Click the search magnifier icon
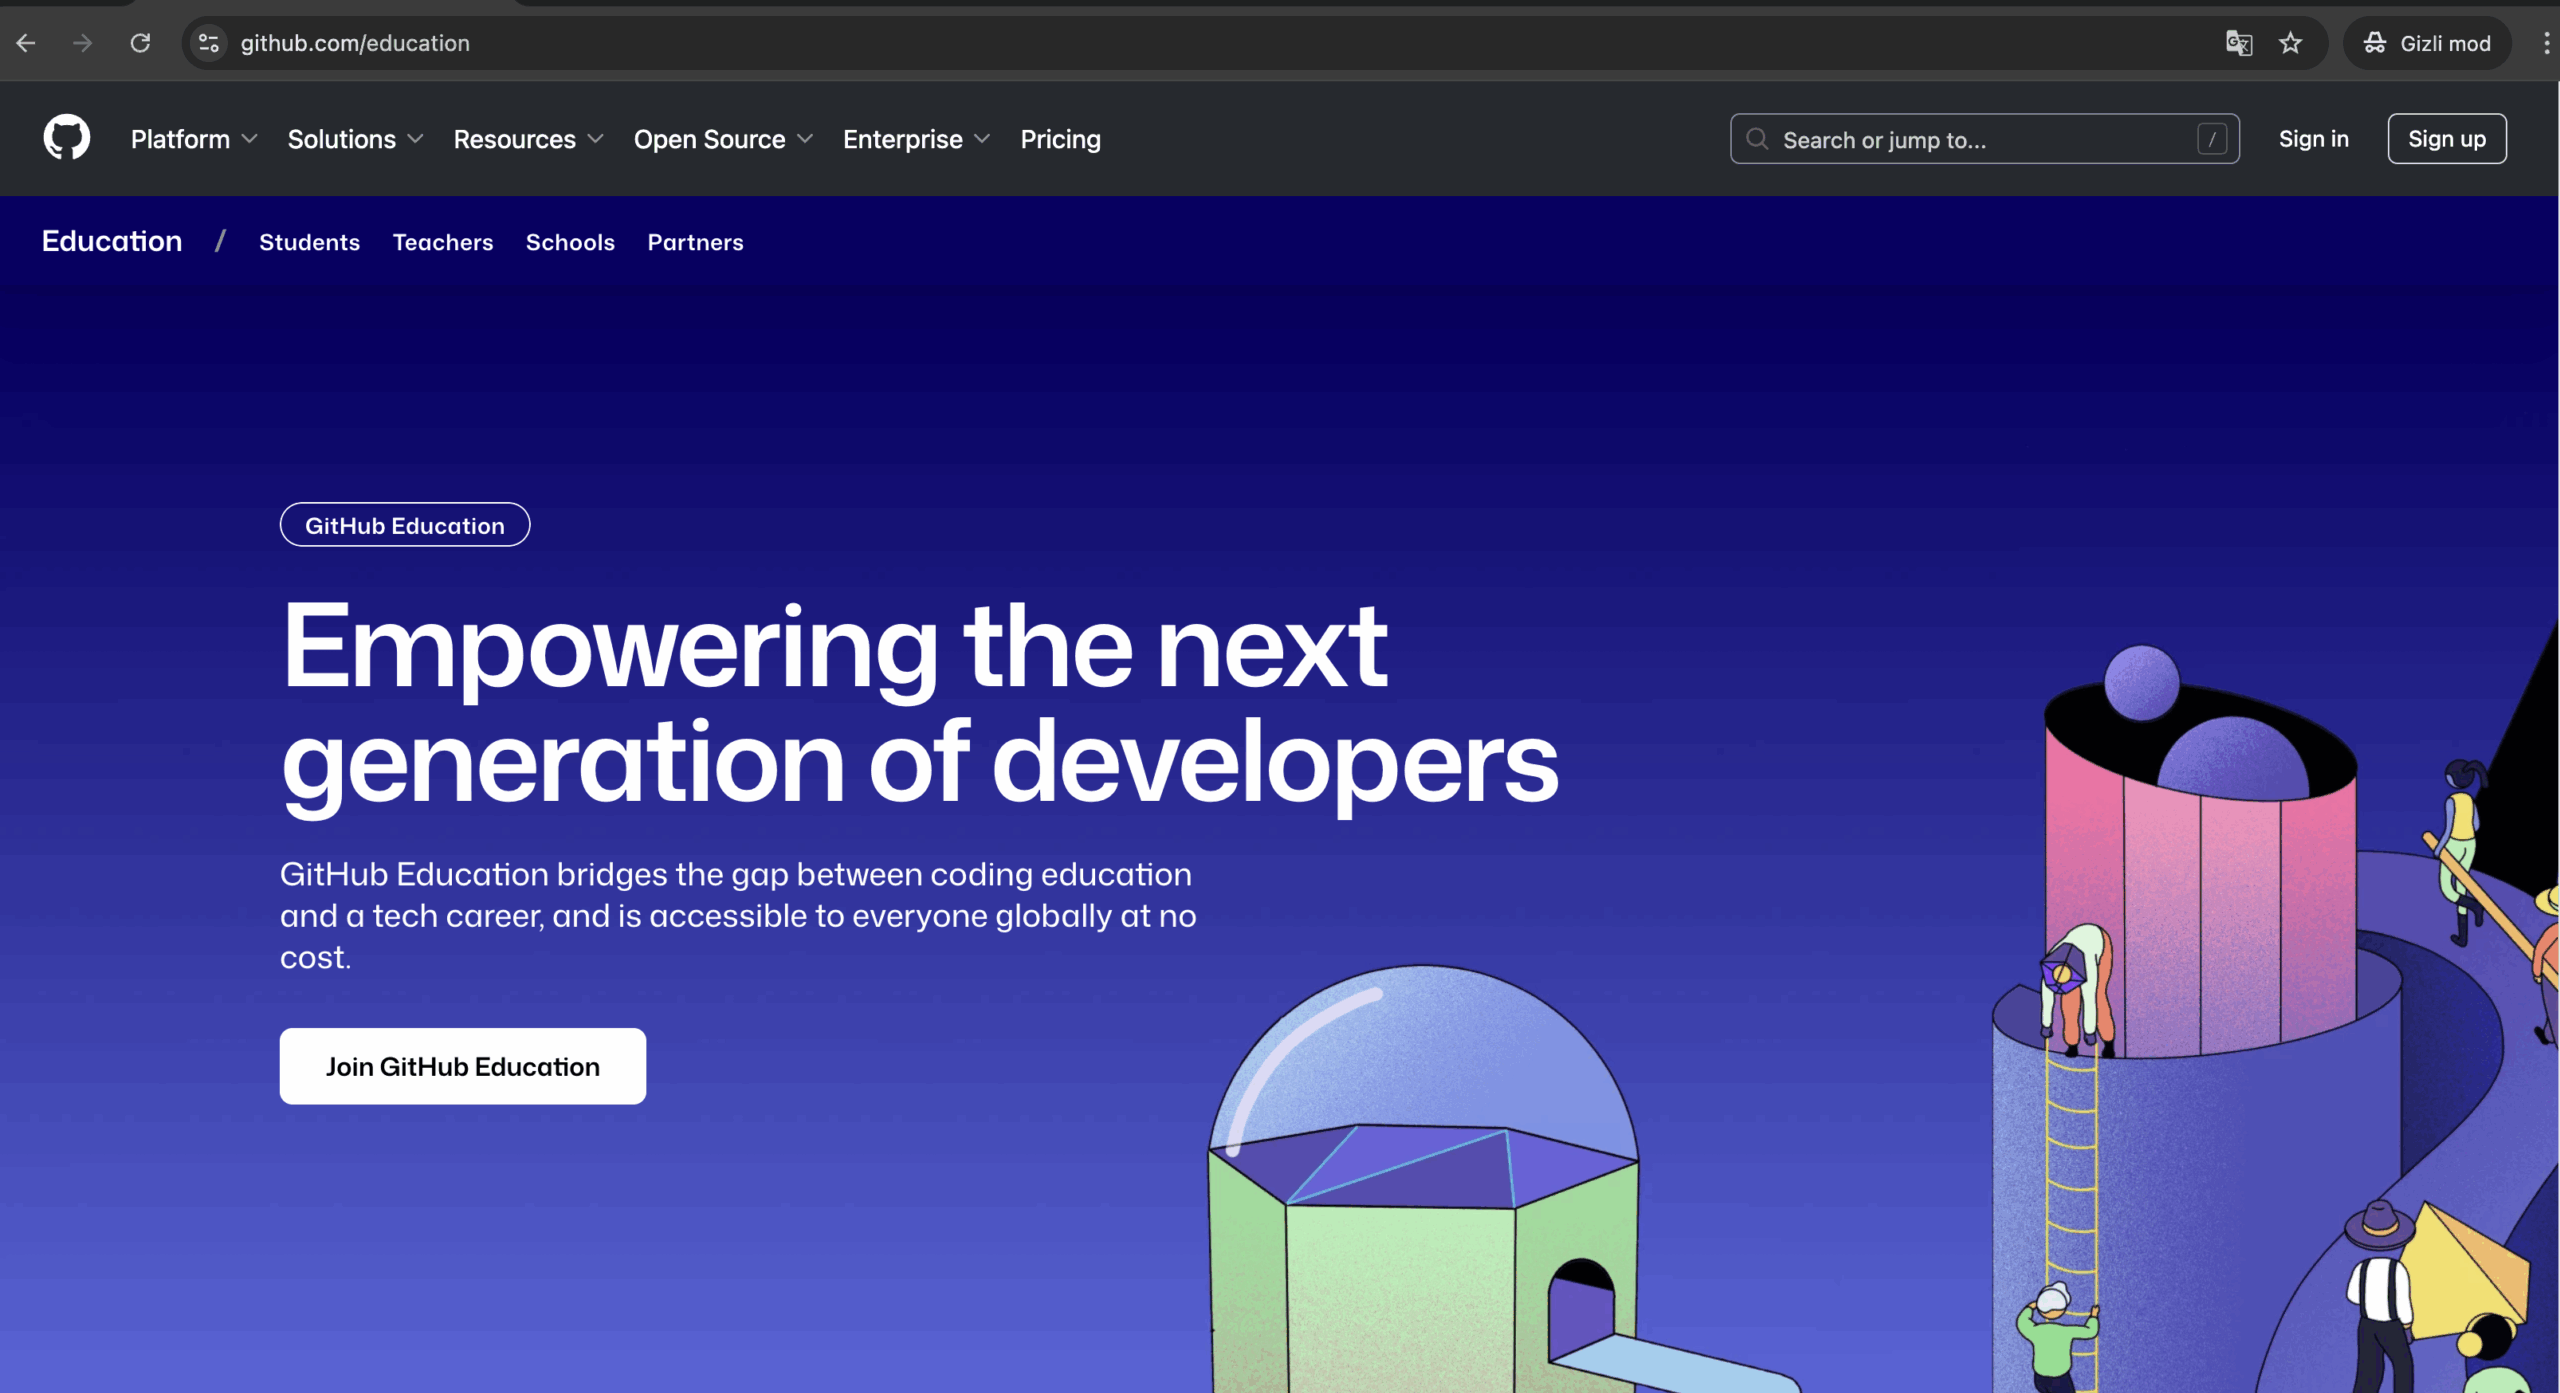This screenshot has width=2560, height=1393. click(x=1757, y=139)
